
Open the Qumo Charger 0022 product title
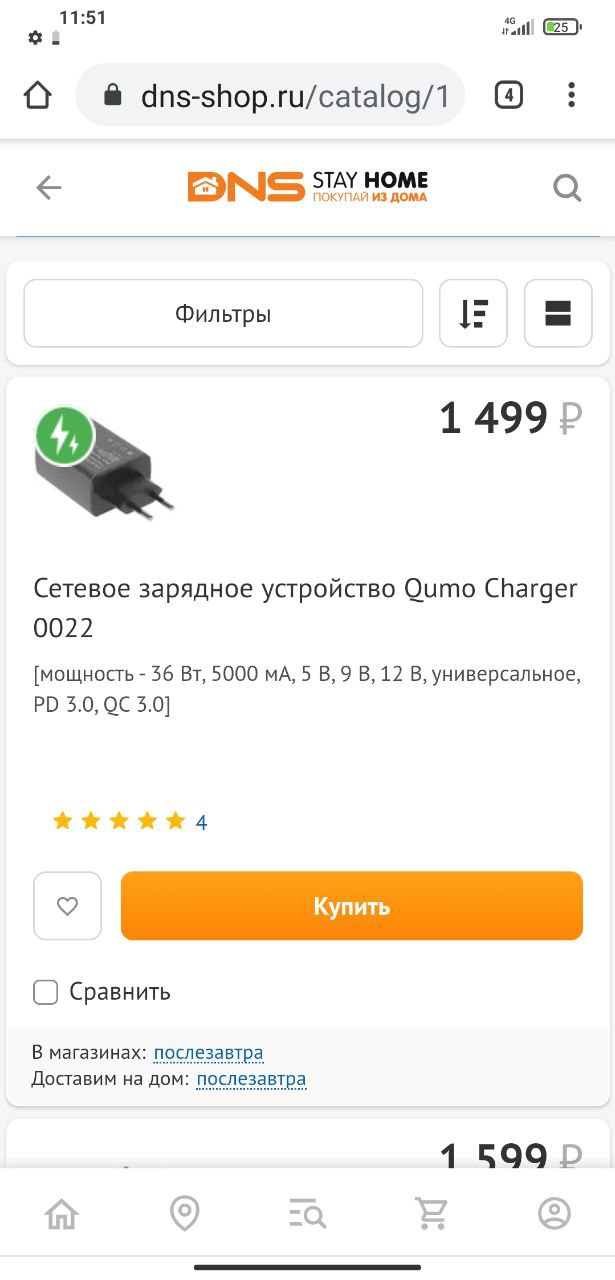pos(306,608)
